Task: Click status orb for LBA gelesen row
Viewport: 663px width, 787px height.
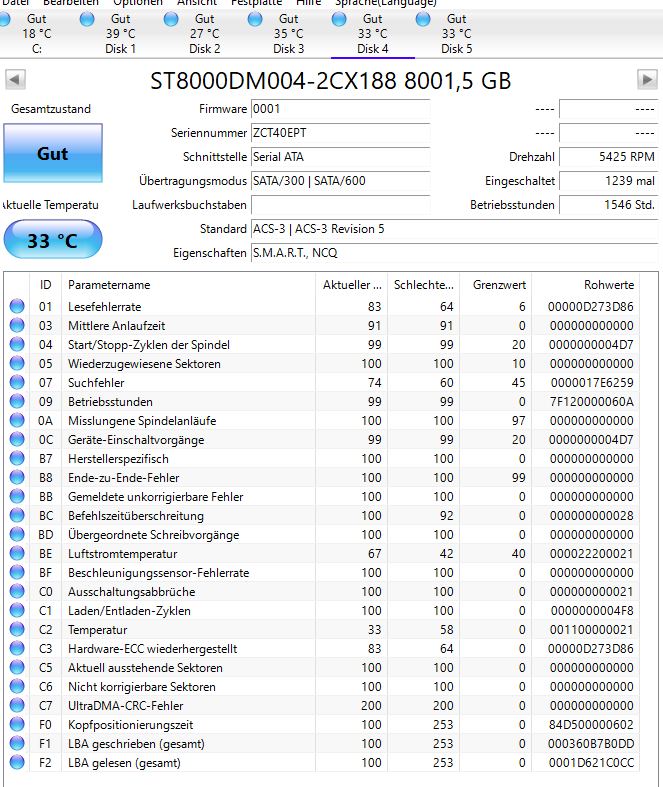Action: tap(17, 762)
